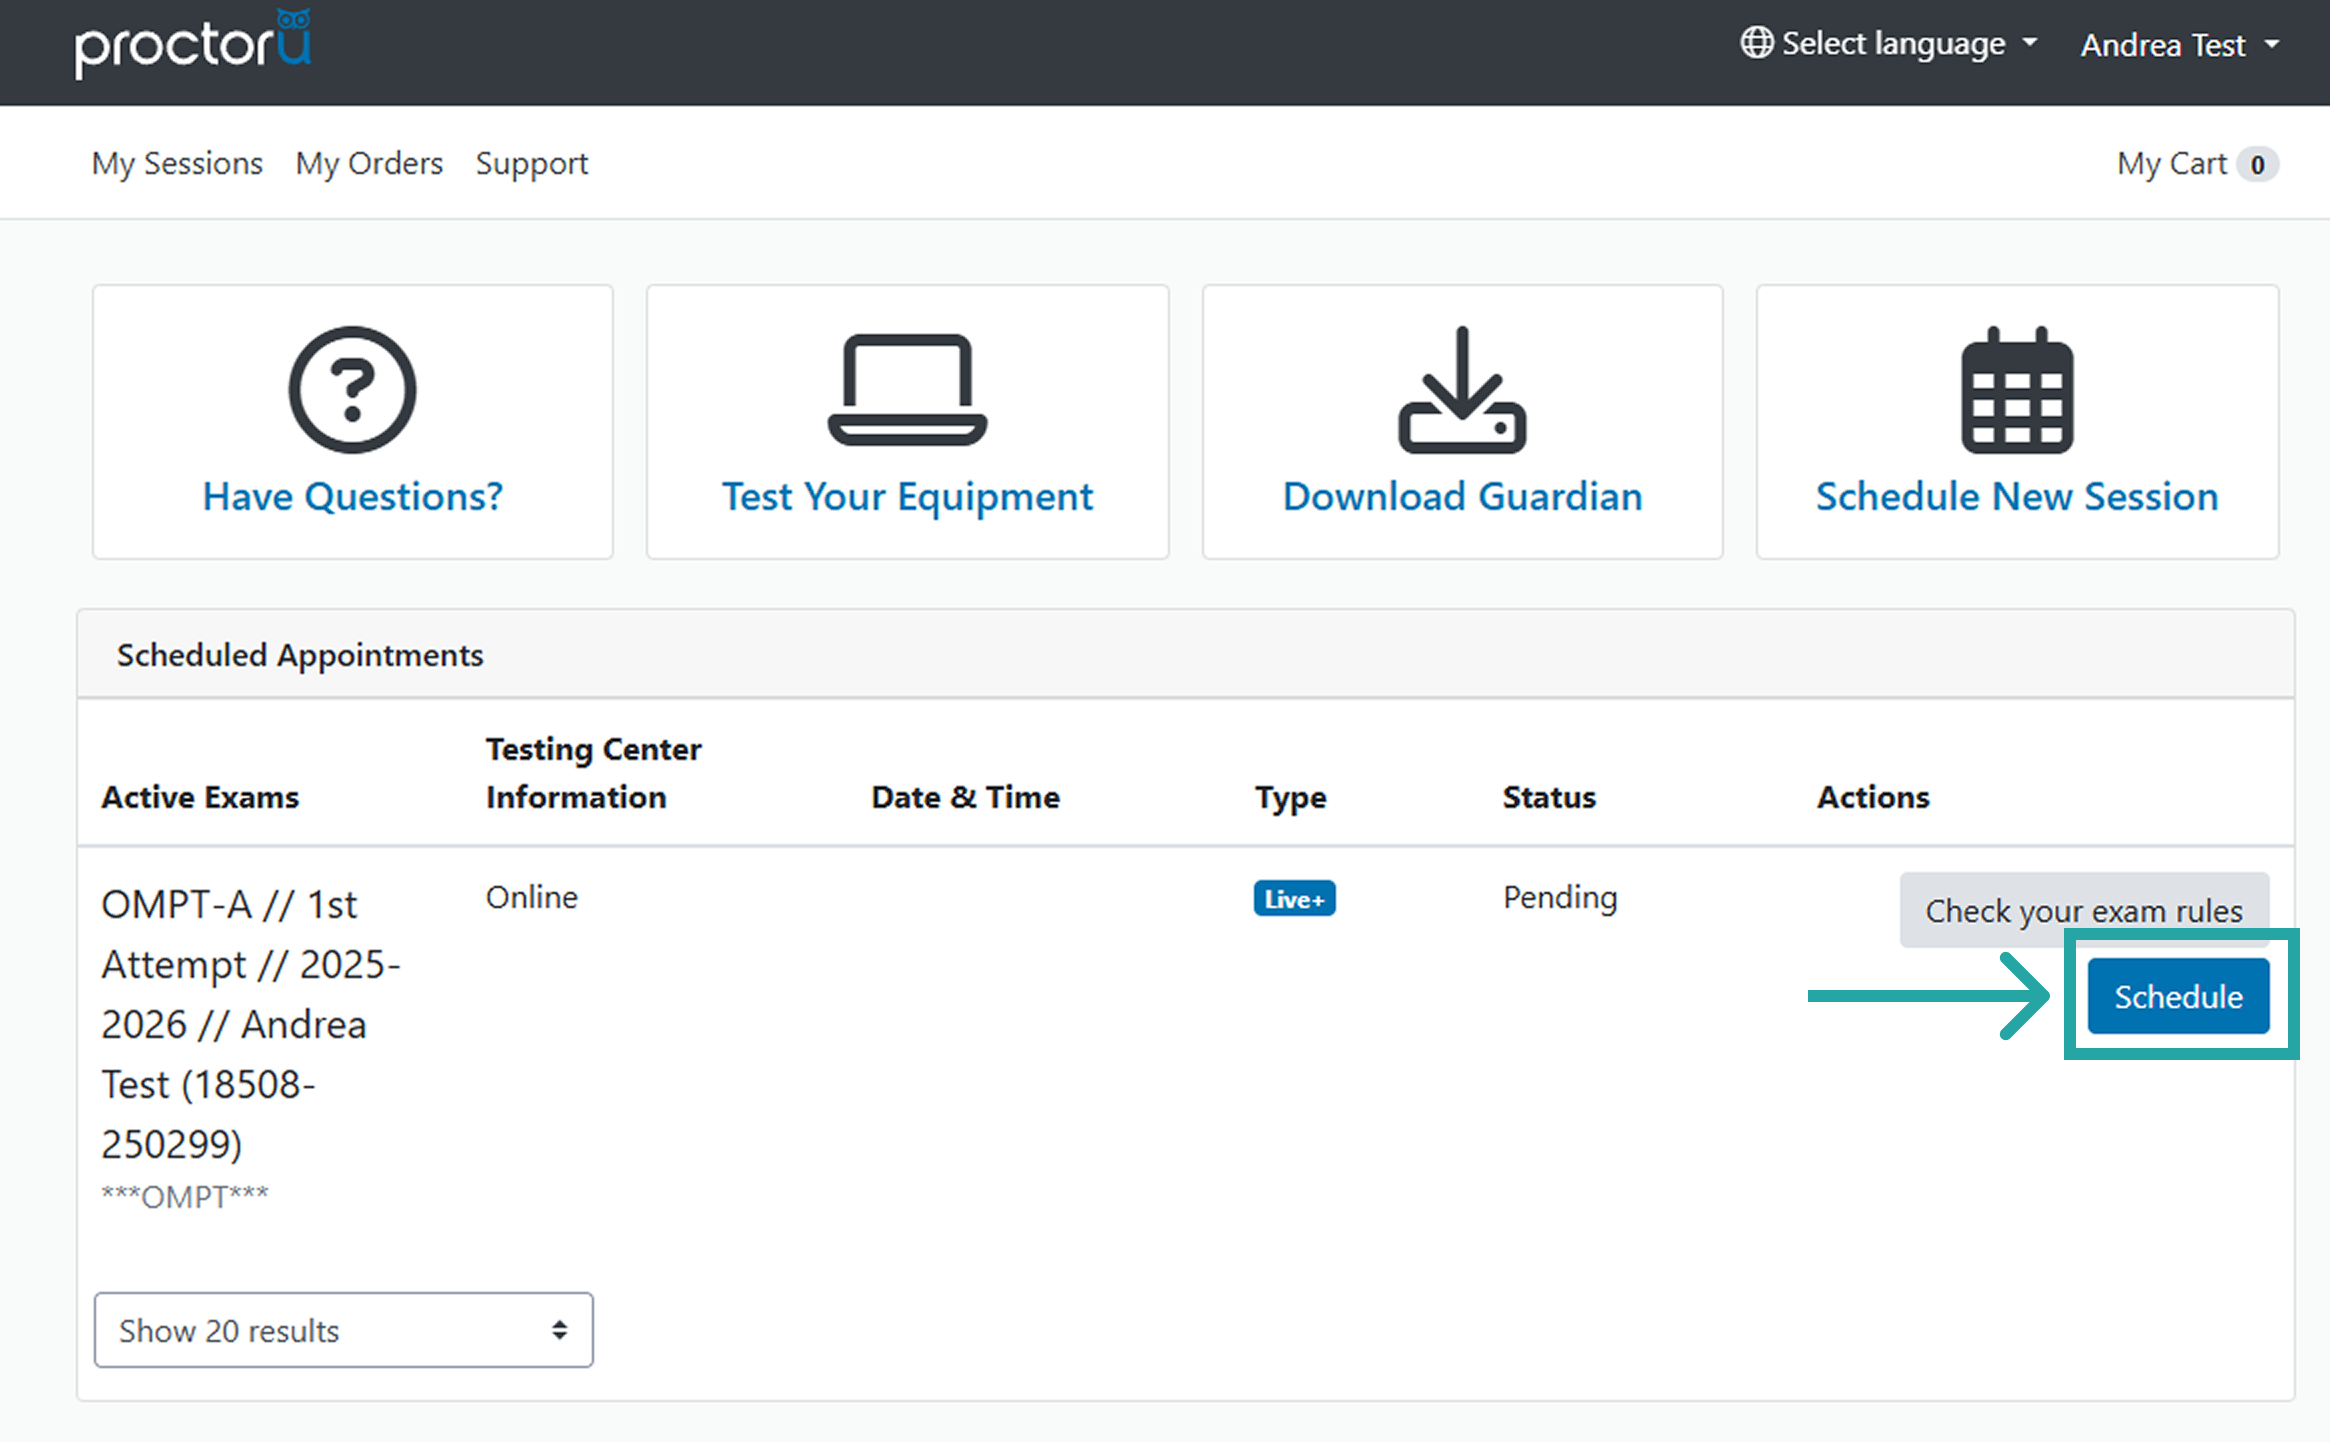
Task: Open the Support menu item
Action: pyautogui.click(x=532, y=163)
